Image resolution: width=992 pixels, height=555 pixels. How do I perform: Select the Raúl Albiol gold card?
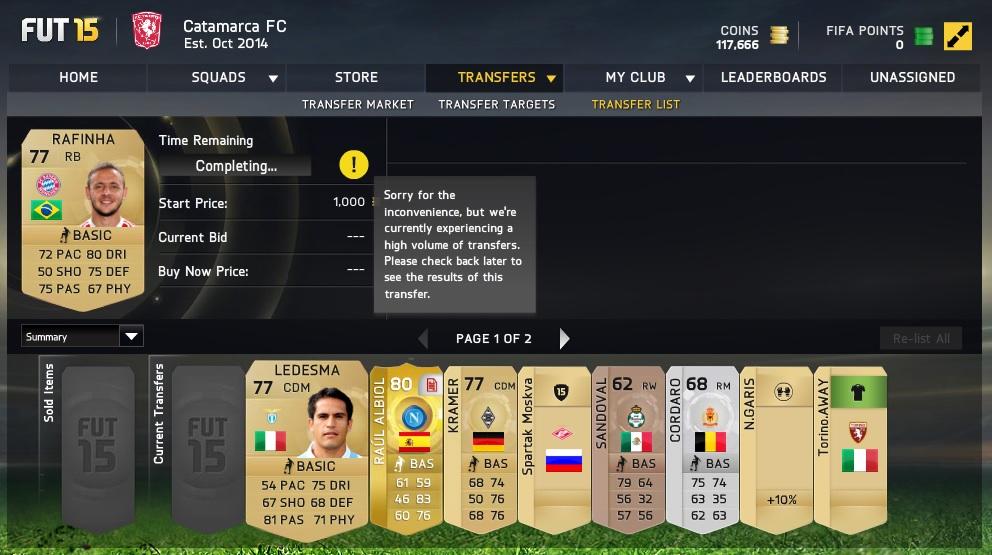(406, 449)
